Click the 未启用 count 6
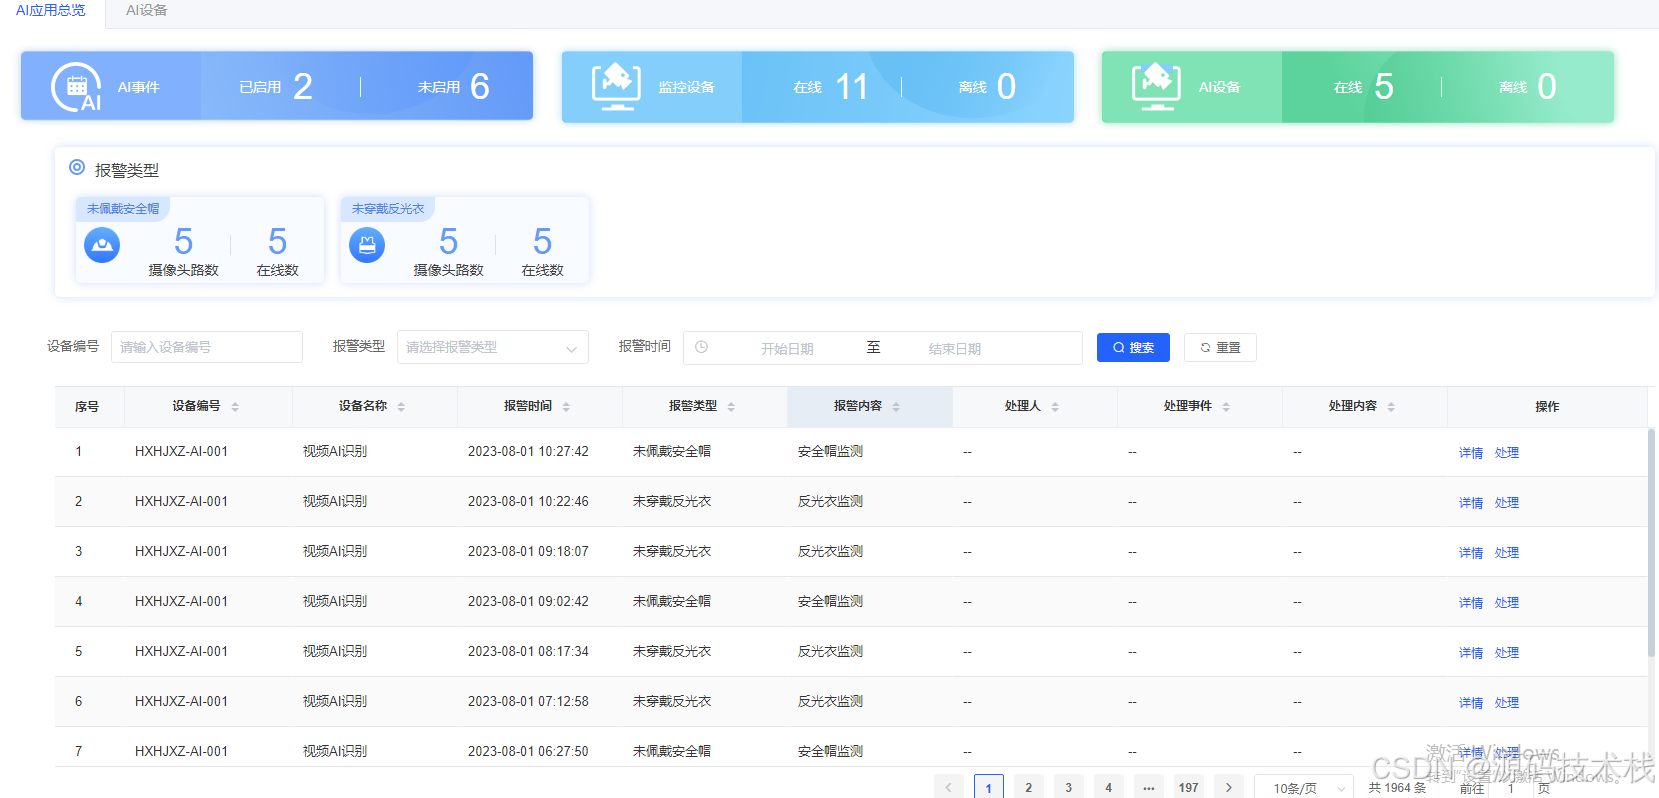Viewport: 1659px width, 798px height. coord(480,87)
